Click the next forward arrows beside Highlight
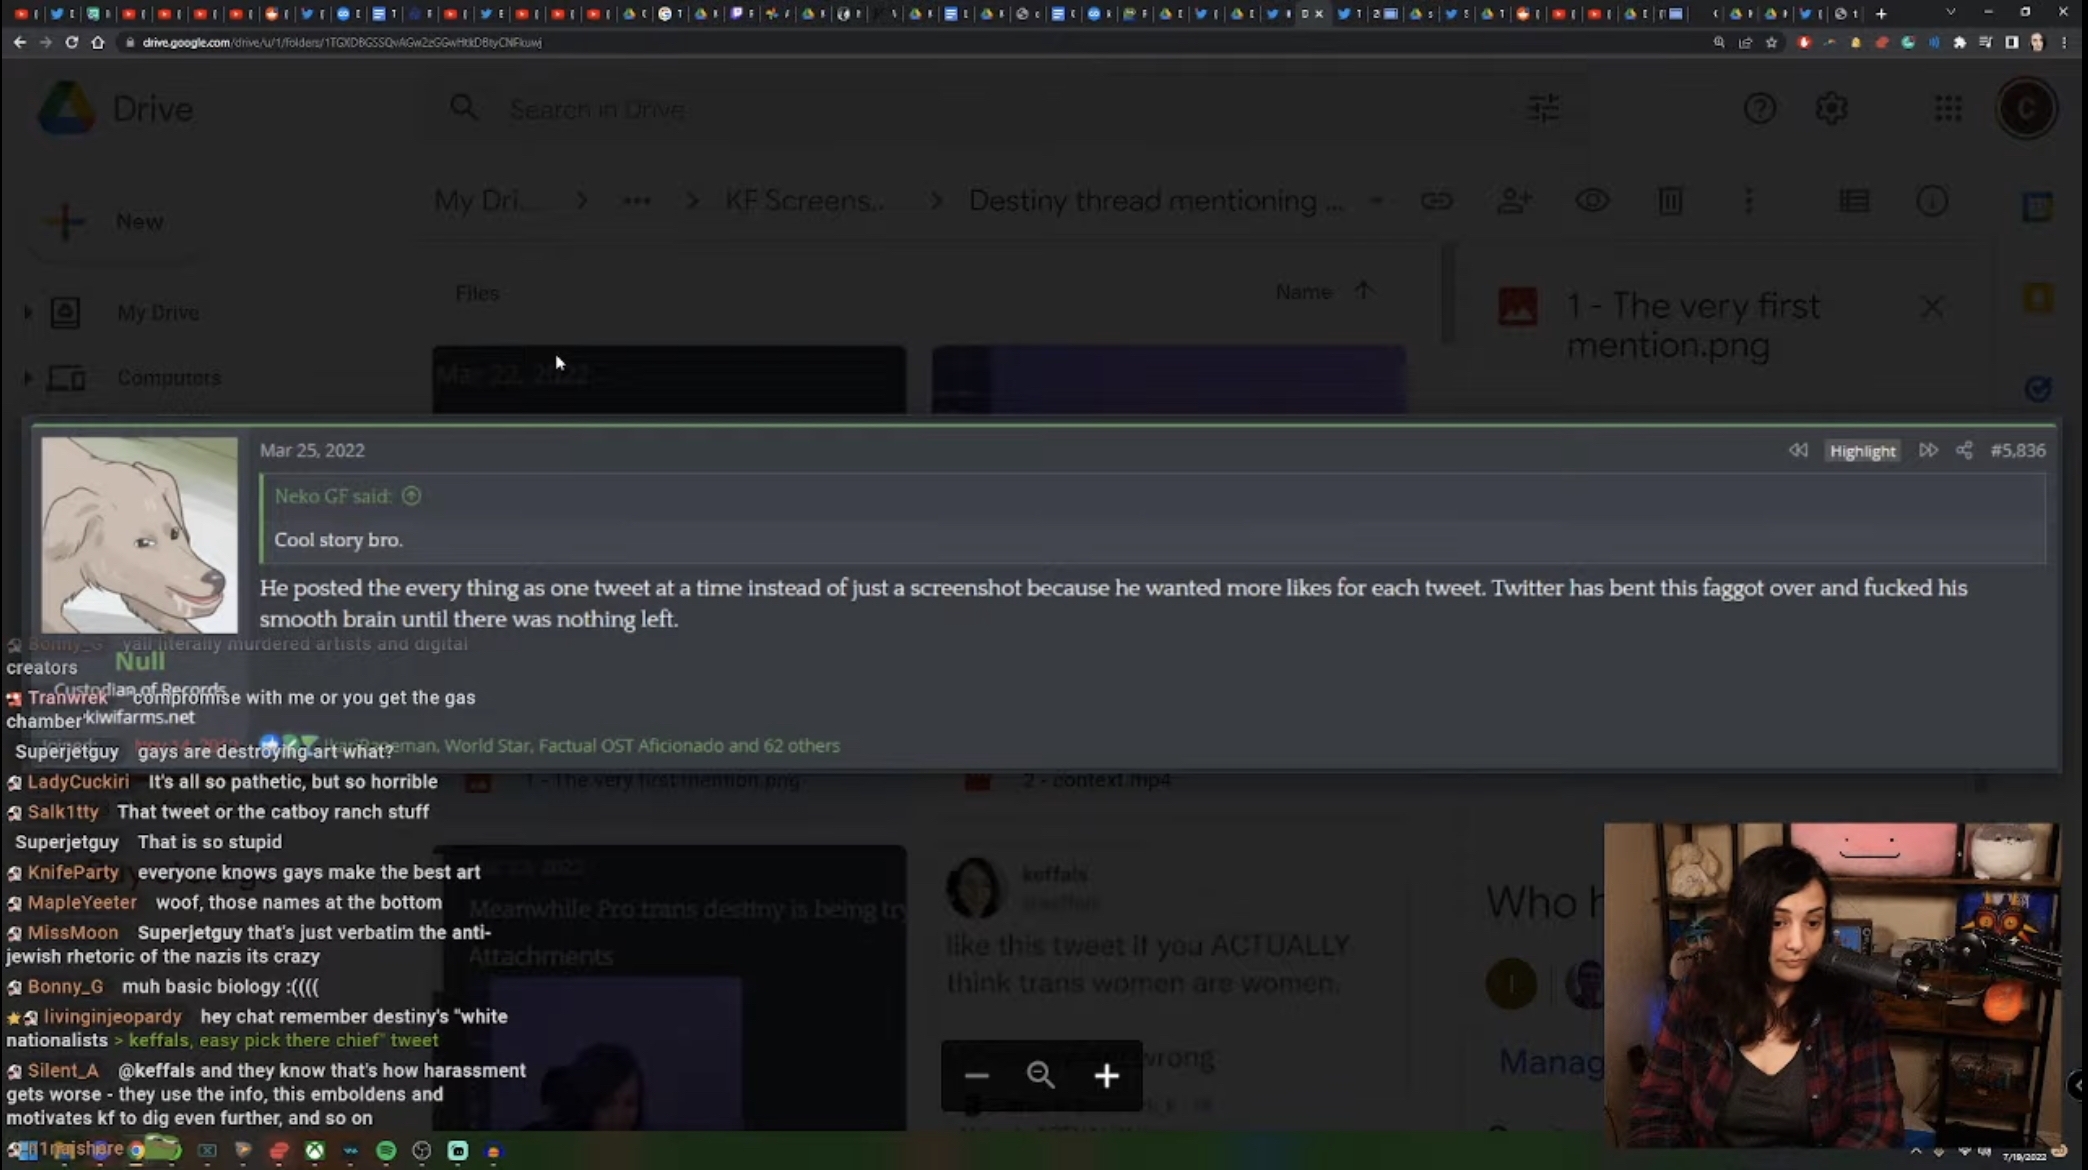 click(x=1928, y=450)
